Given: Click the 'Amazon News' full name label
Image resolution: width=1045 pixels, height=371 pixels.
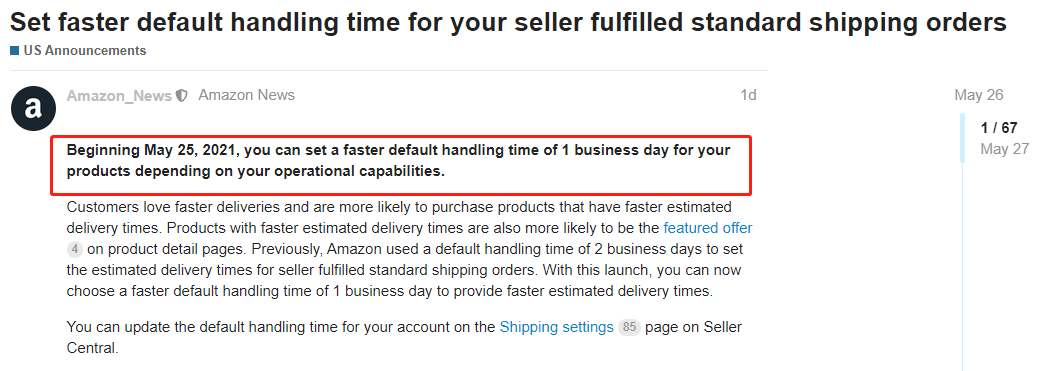Looking at the screenshot, I should pos(247,95).
